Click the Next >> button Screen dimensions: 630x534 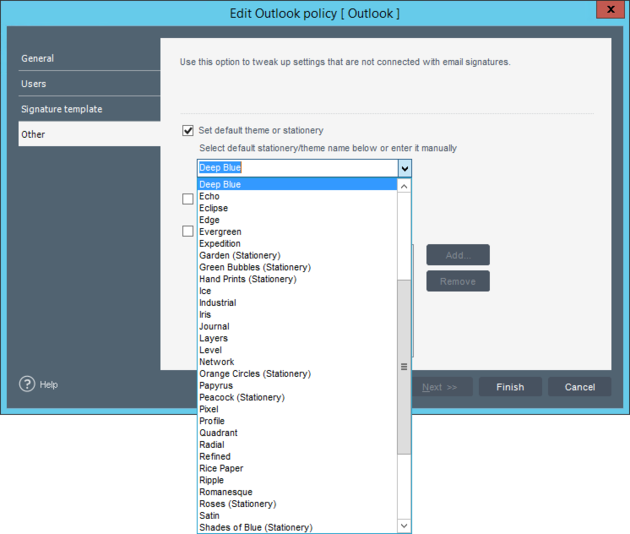point(440,387)
